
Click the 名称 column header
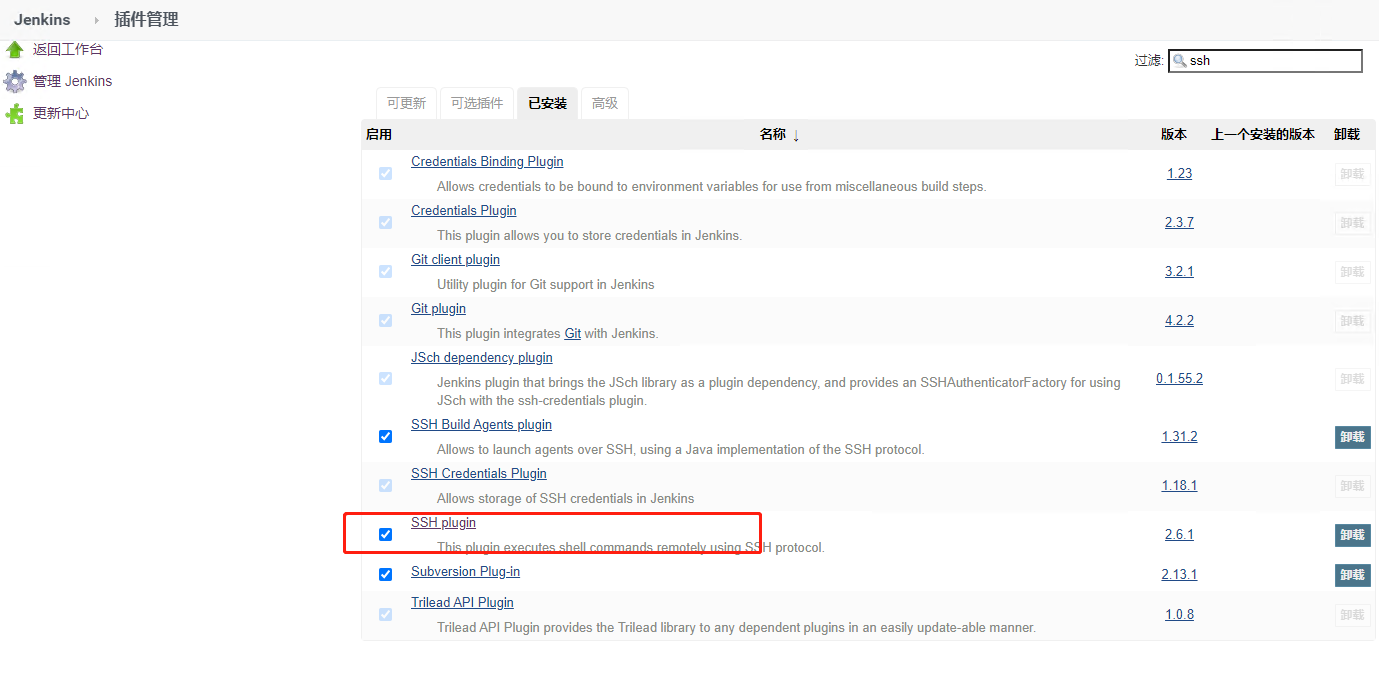[773, 135]
